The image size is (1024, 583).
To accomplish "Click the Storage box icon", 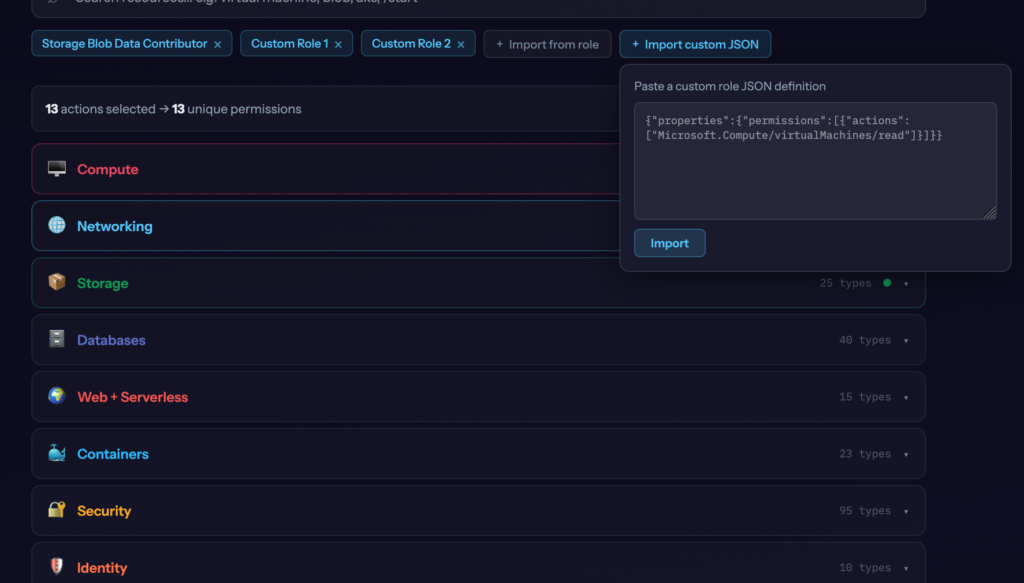I will click(x=57, y=283).
